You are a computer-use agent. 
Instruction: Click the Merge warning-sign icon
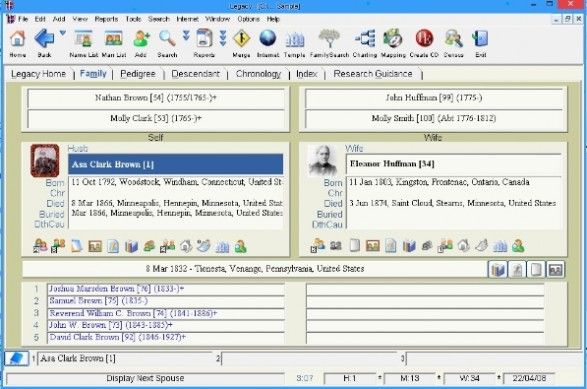click(241, 39)
